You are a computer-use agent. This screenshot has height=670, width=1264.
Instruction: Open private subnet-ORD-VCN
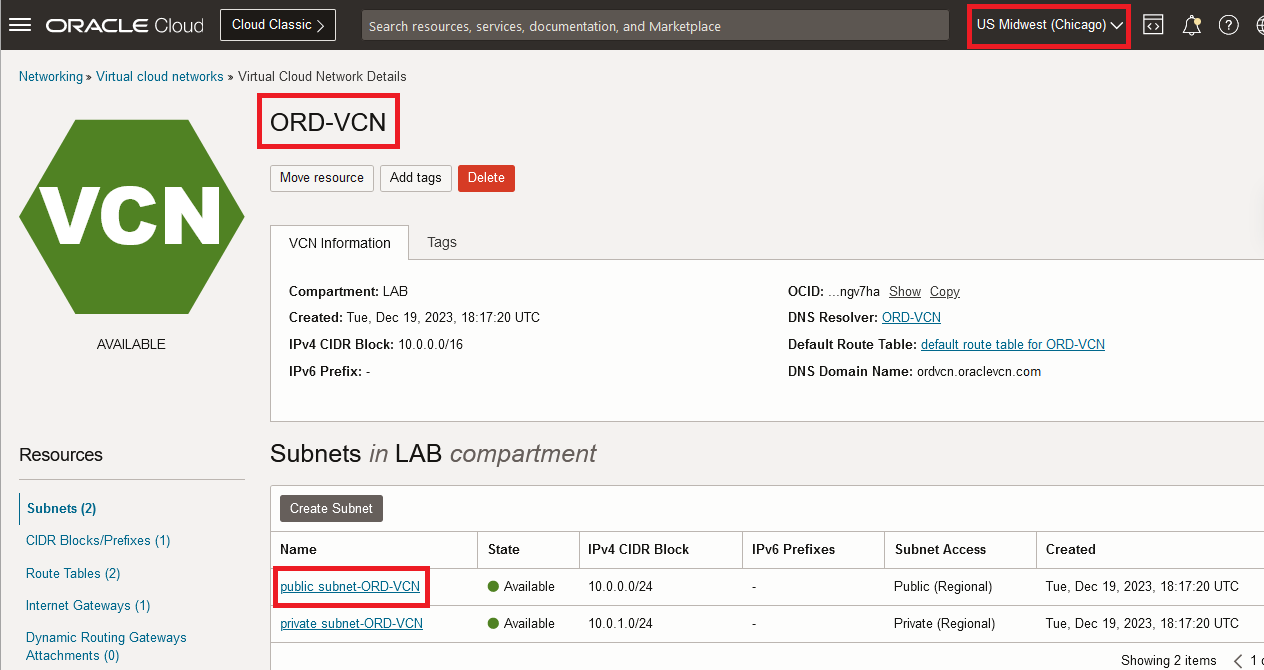tap(351, 623)
